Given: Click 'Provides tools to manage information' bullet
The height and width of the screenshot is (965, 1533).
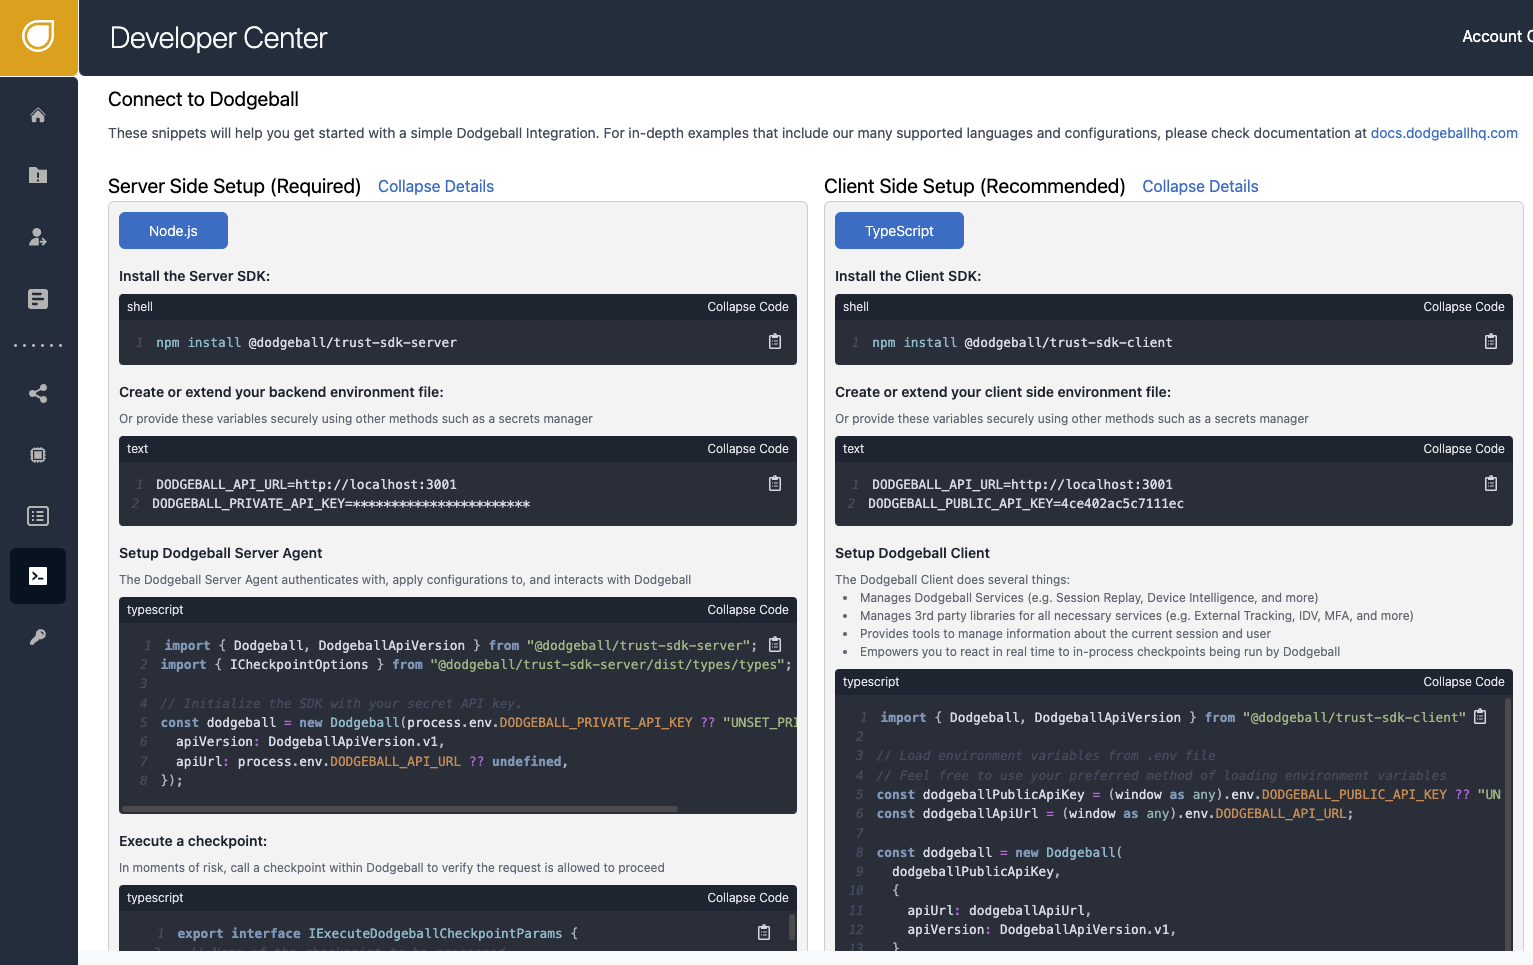Looking at the screenshot, I should click(x=1065, y=634).
